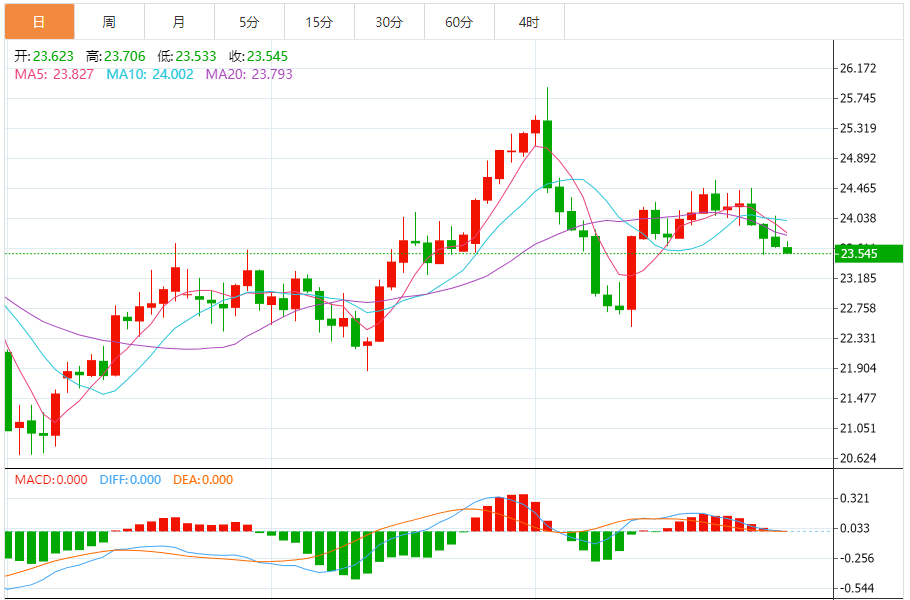This screenshot has width=910, height=600.
Task: Click the DIFF:0.000 indicator label
Action: [x=130, y=480]
